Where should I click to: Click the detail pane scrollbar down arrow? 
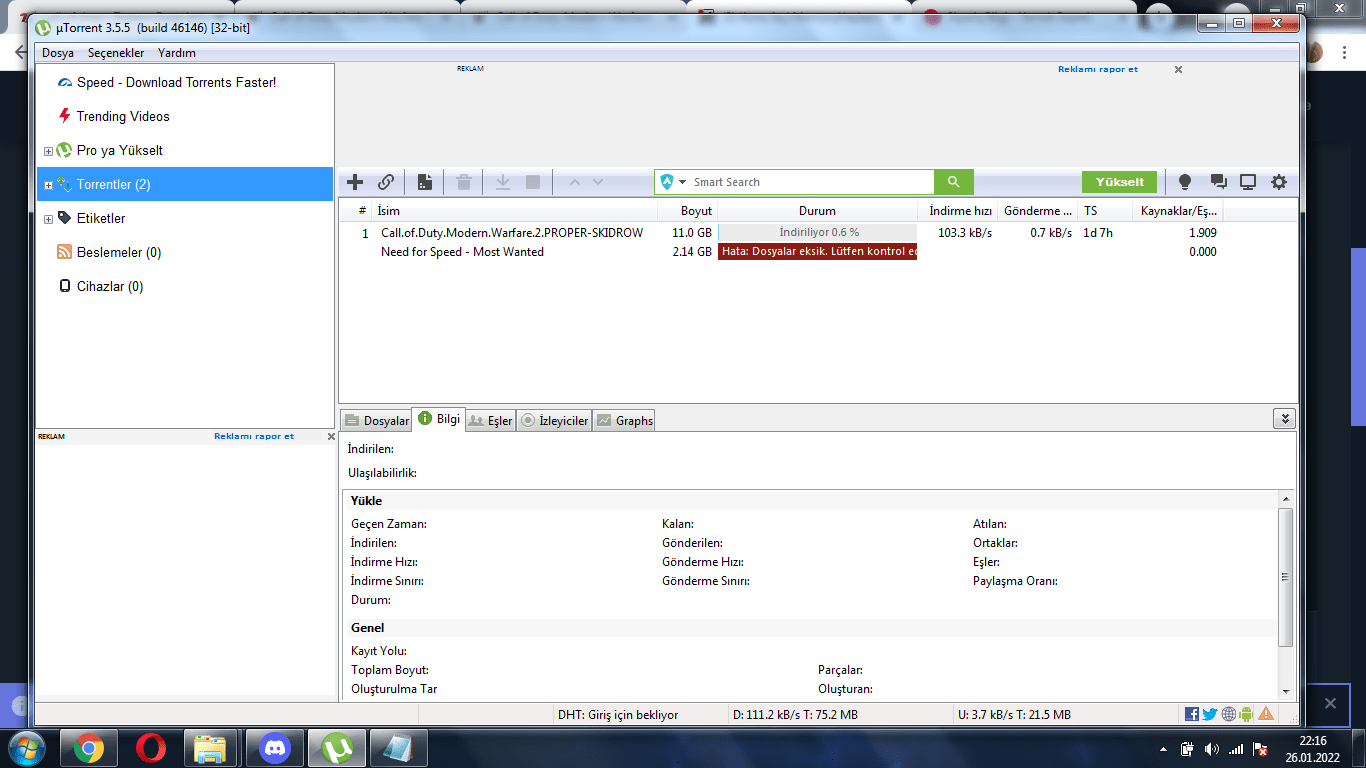[1285, 691]
